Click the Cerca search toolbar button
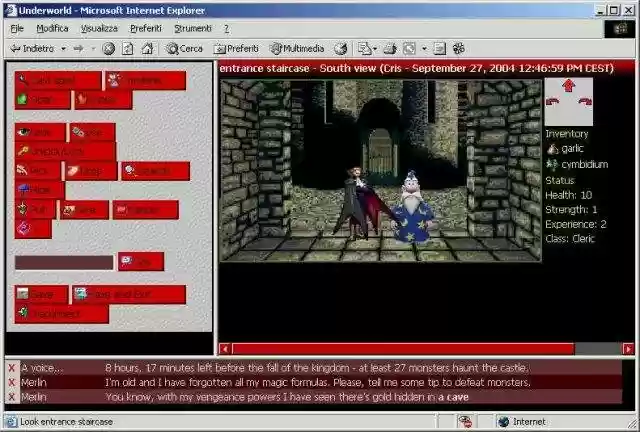This screenshot has width=640, height=432. [184, 49]
